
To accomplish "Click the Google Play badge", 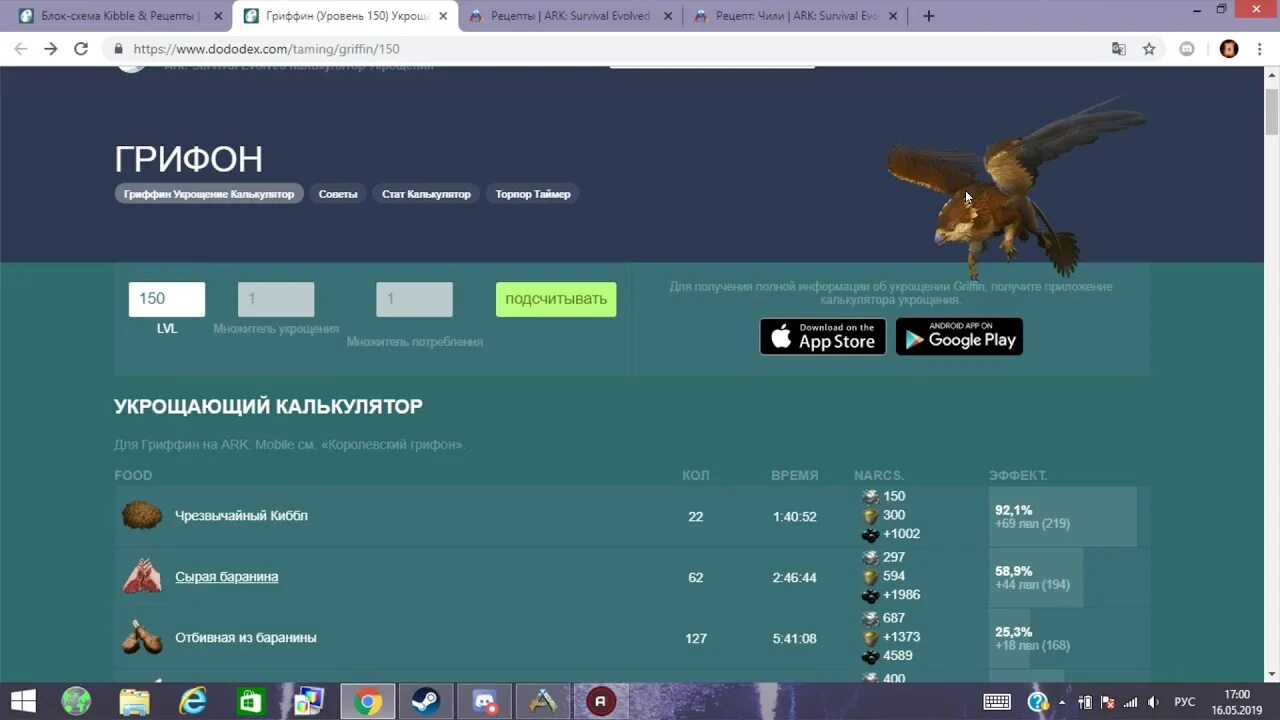I will click(x=959, y=337).
